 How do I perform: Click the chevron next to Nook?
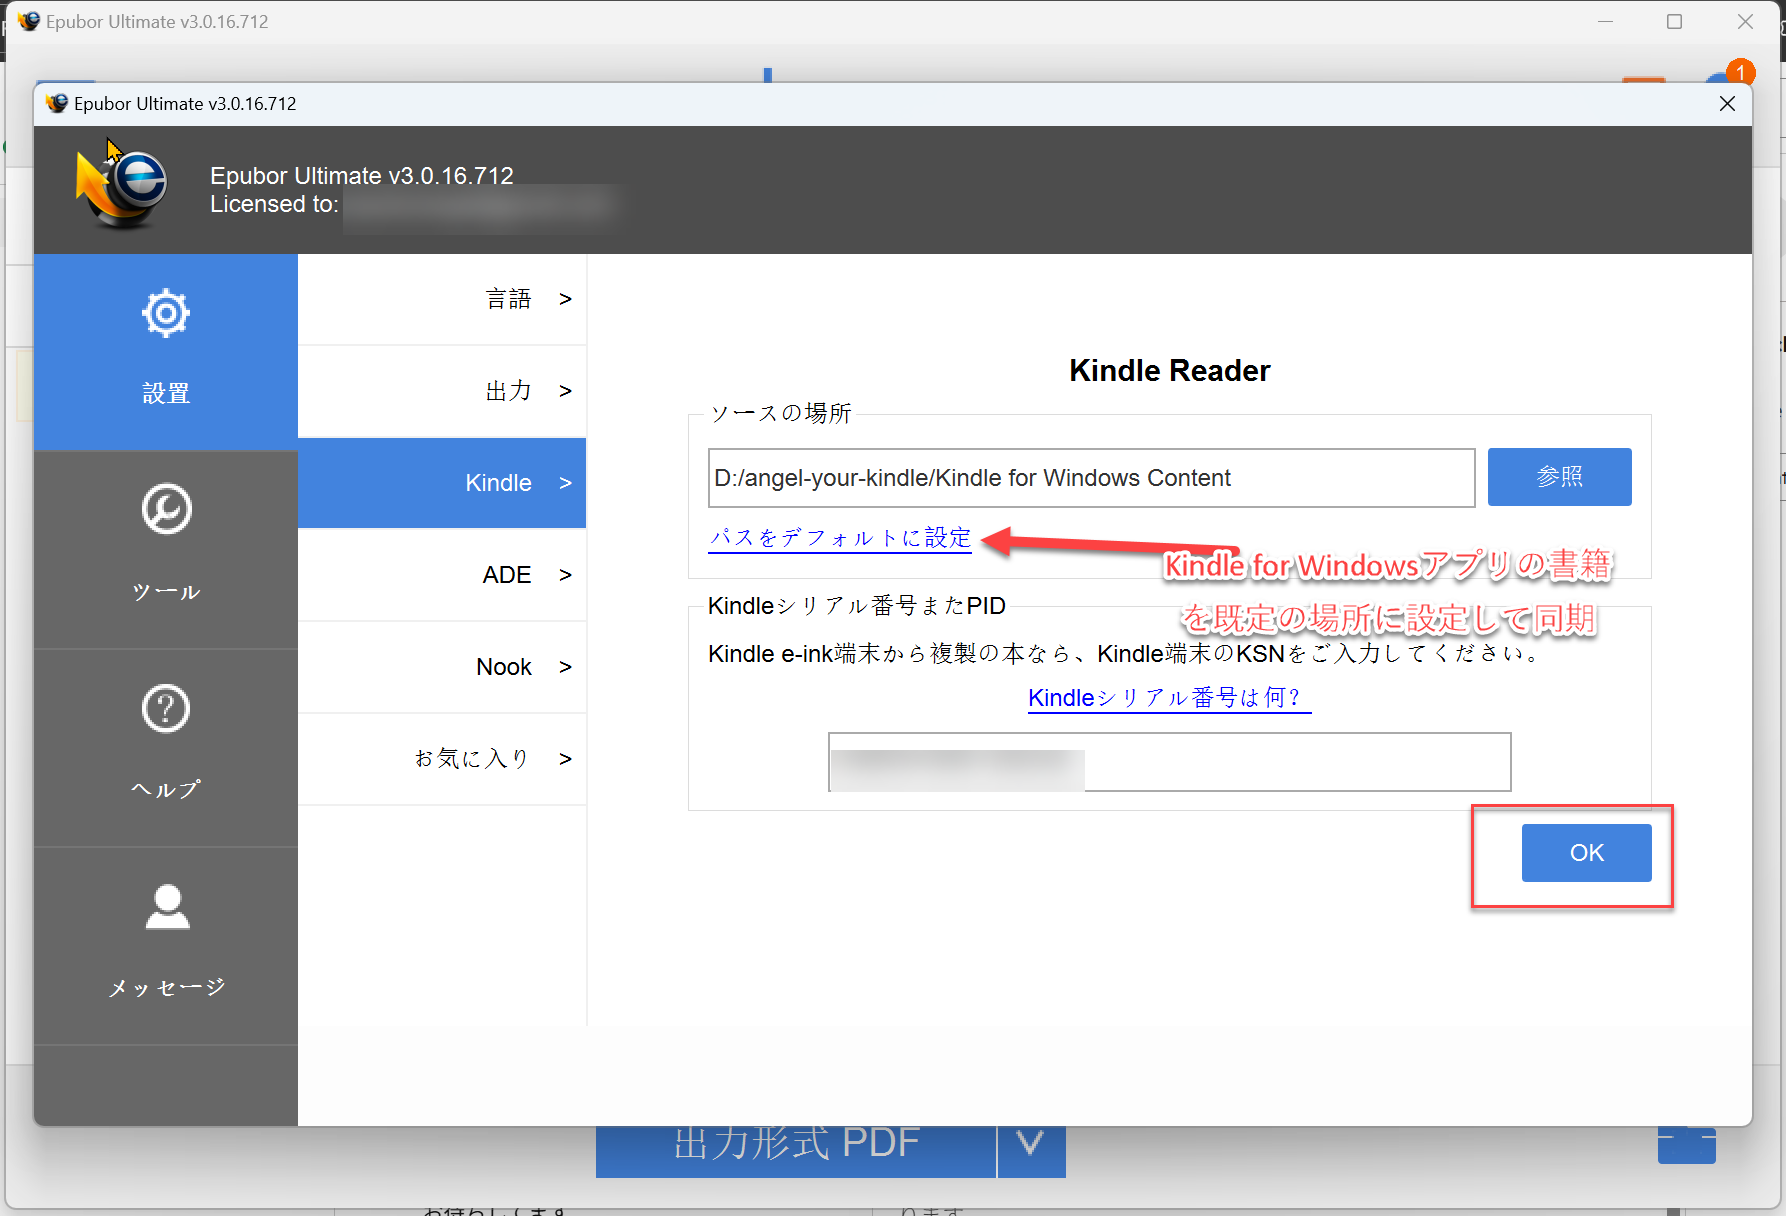coord(565,667)
